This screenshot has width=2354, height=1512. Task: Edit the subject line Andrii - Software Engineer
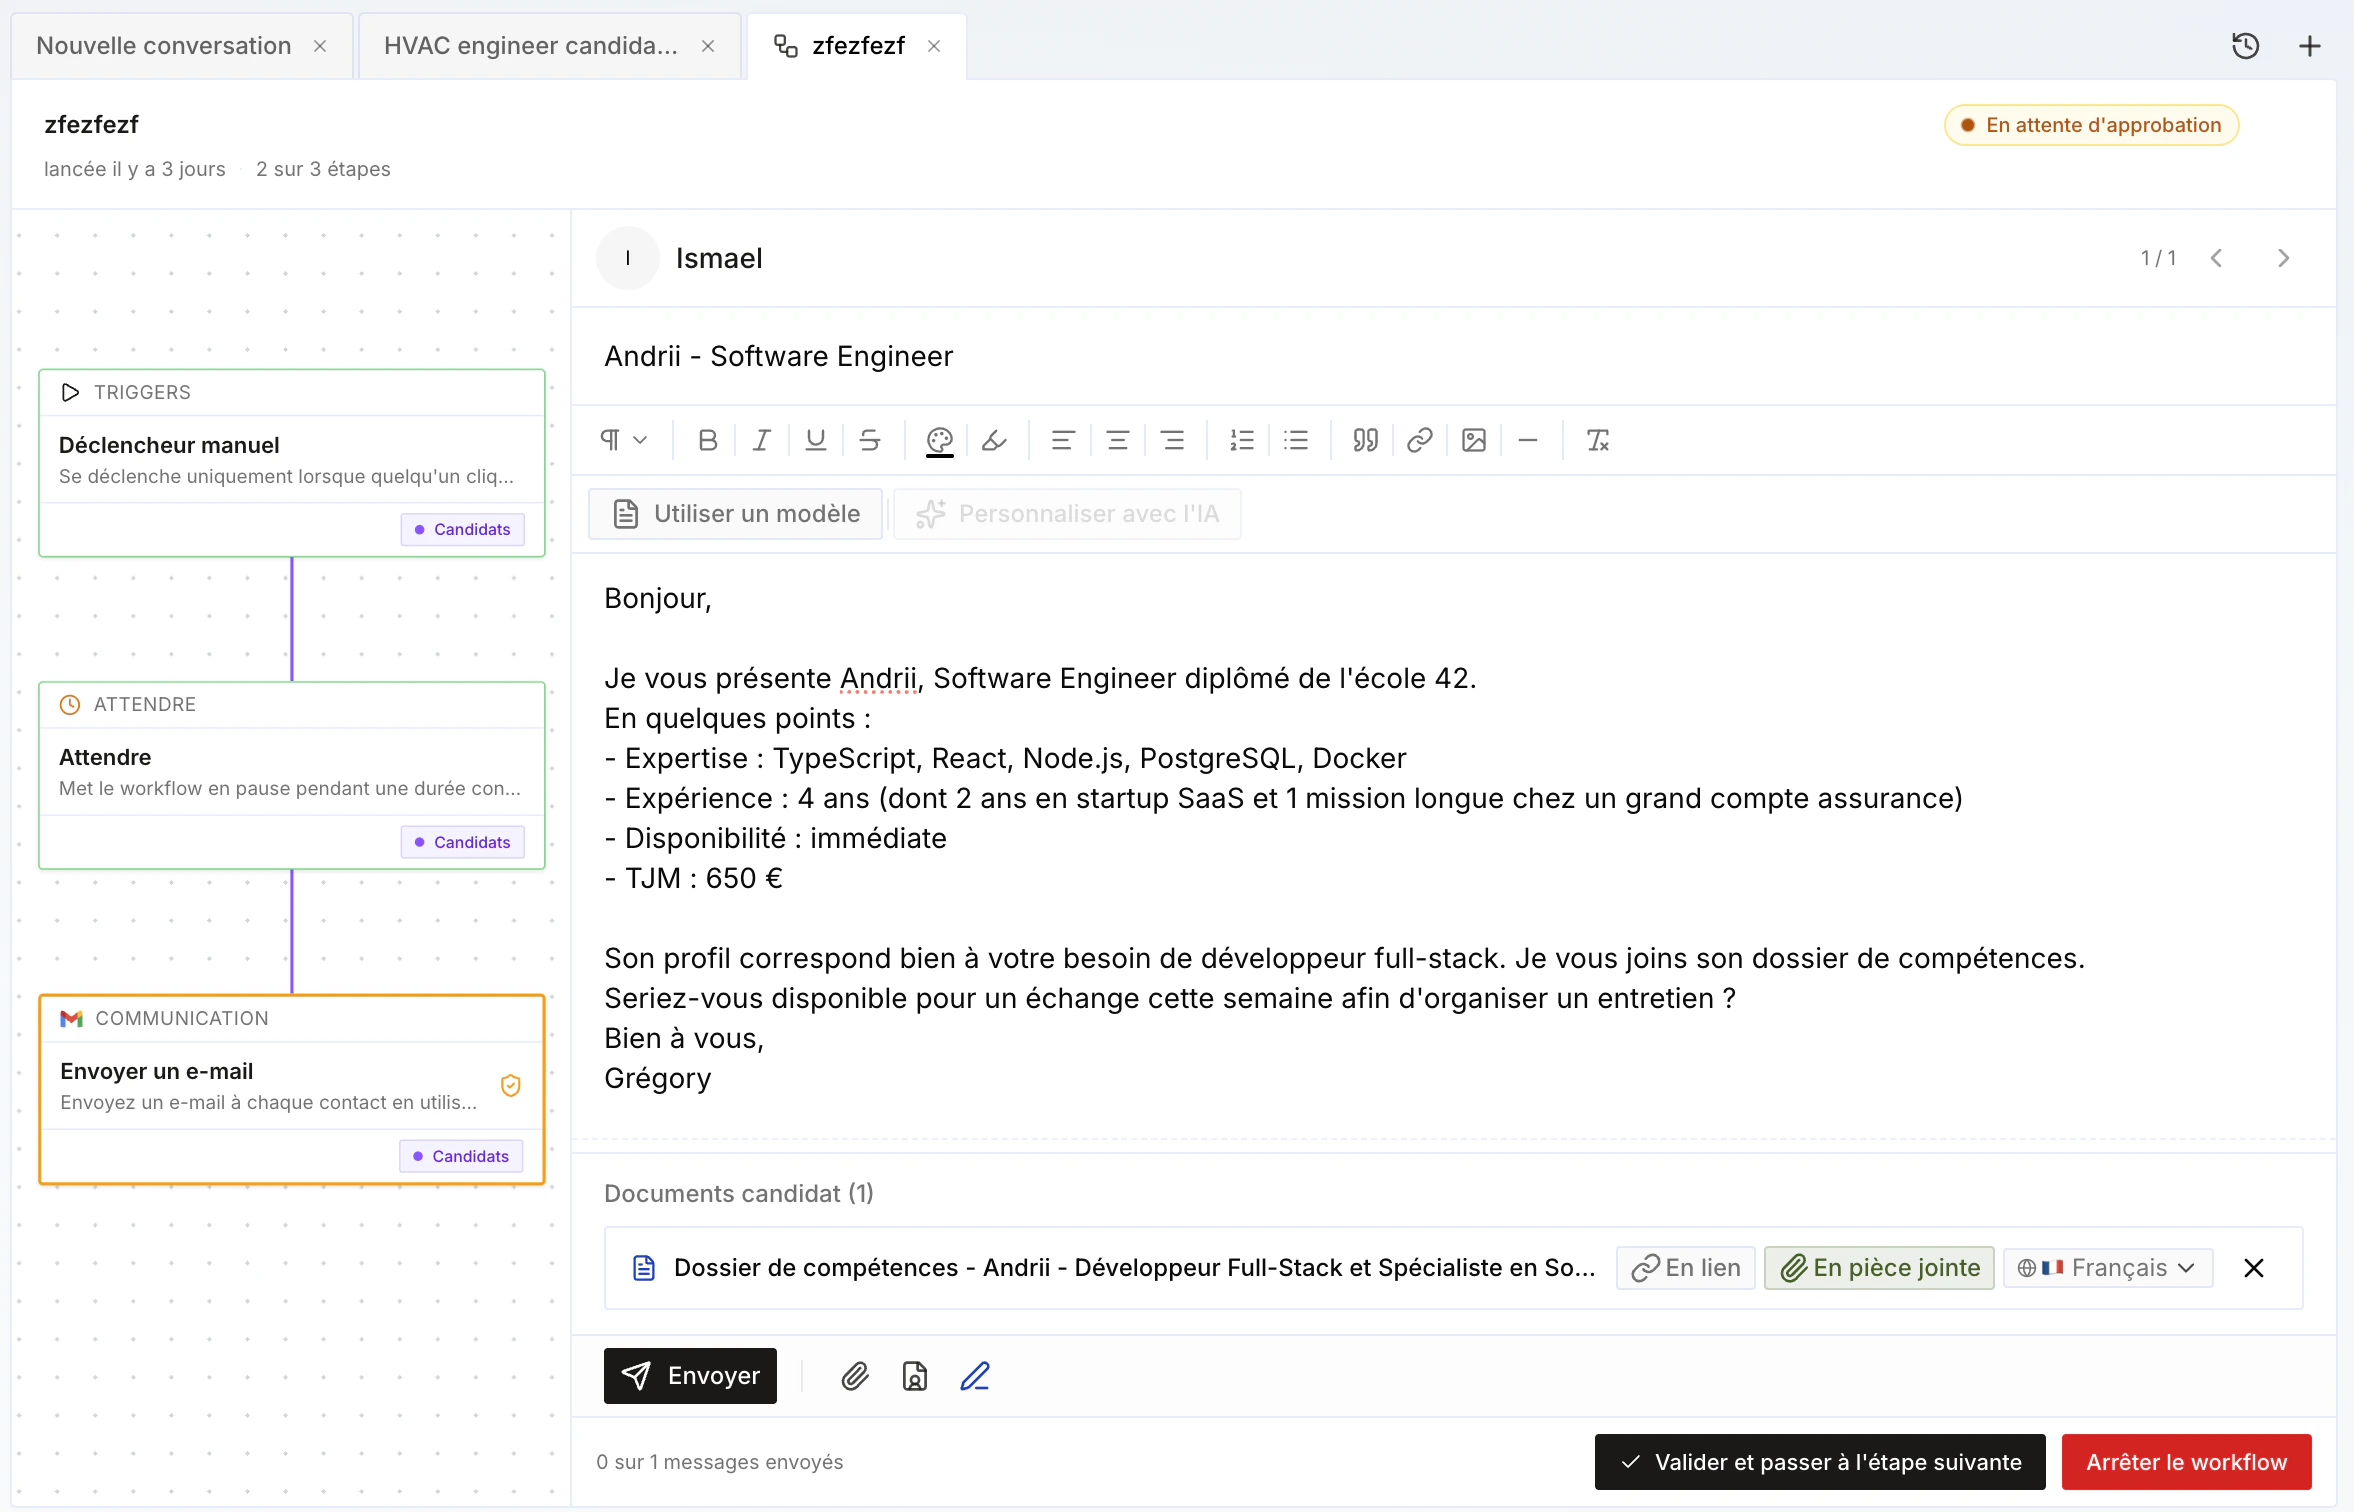779,356
